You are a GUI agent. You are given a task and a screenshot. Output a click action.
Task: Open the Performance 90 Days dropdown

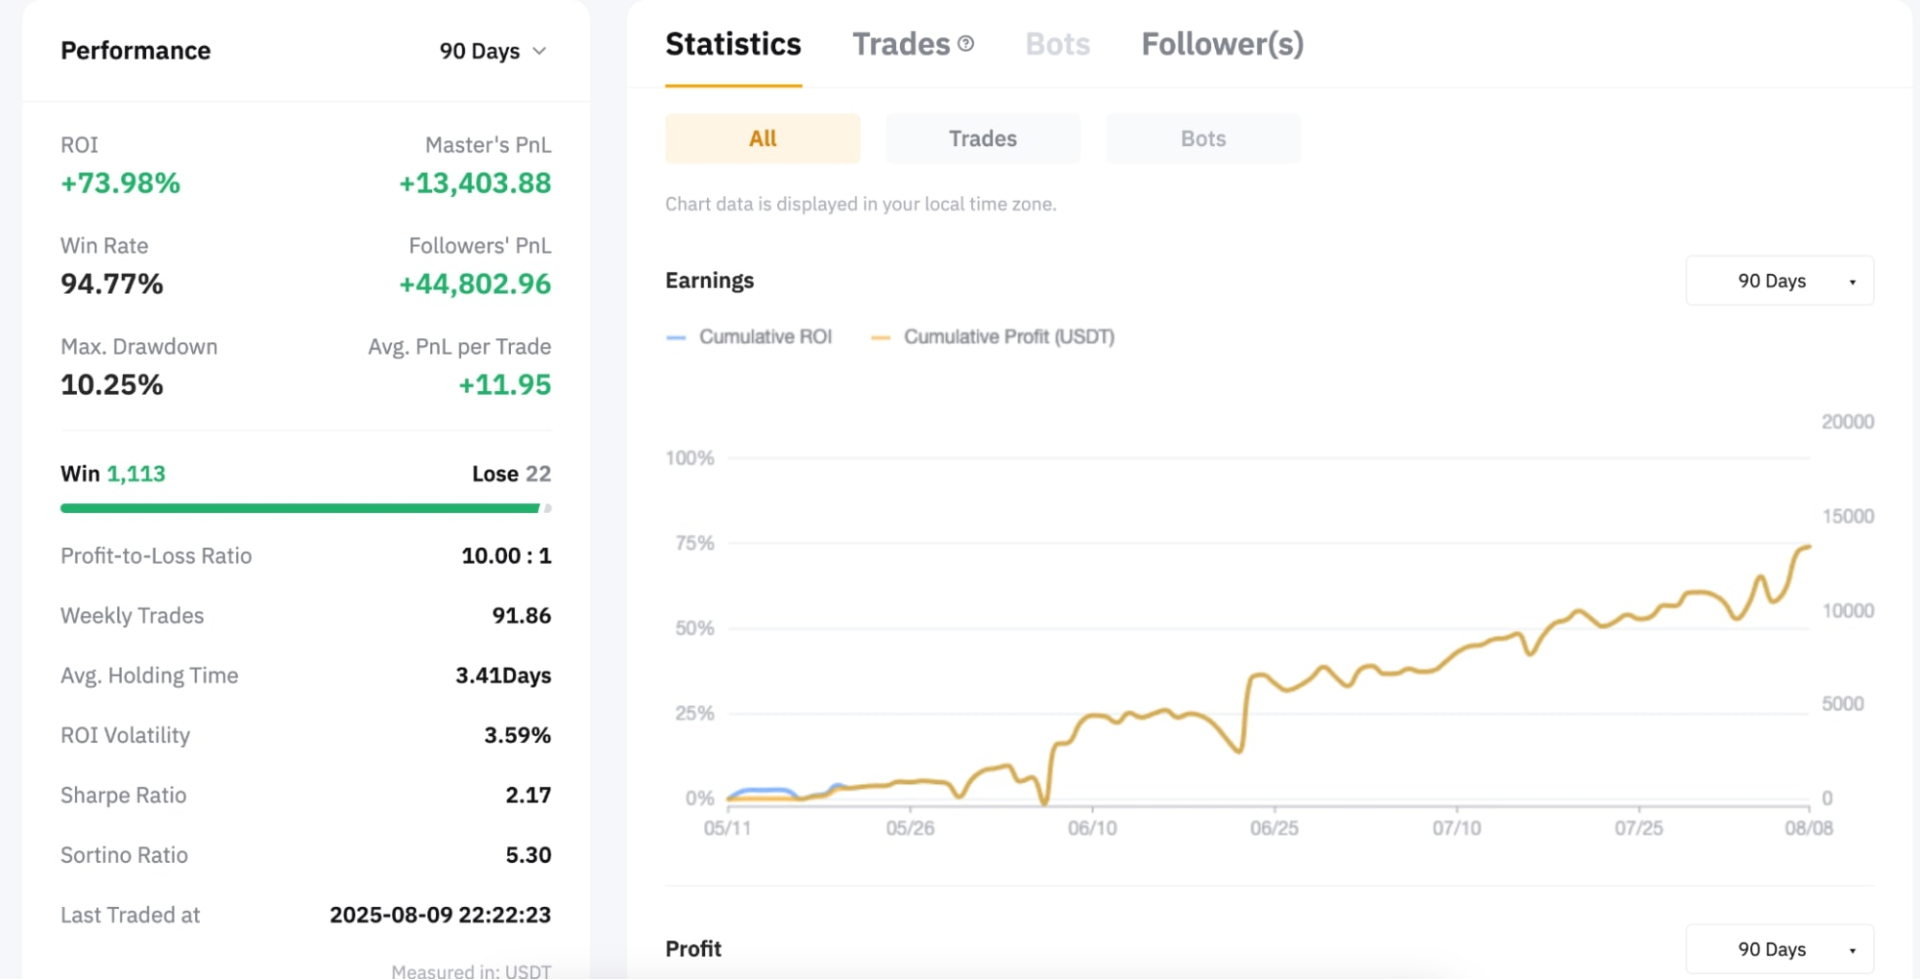(x=492, y=50)
